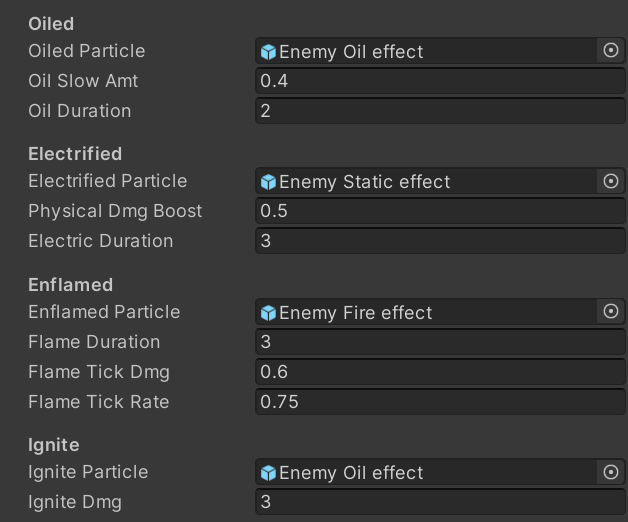Viewport: 628px width, 522px height.
Task: Click the Electric Duration value field
Action: (440, 241)
